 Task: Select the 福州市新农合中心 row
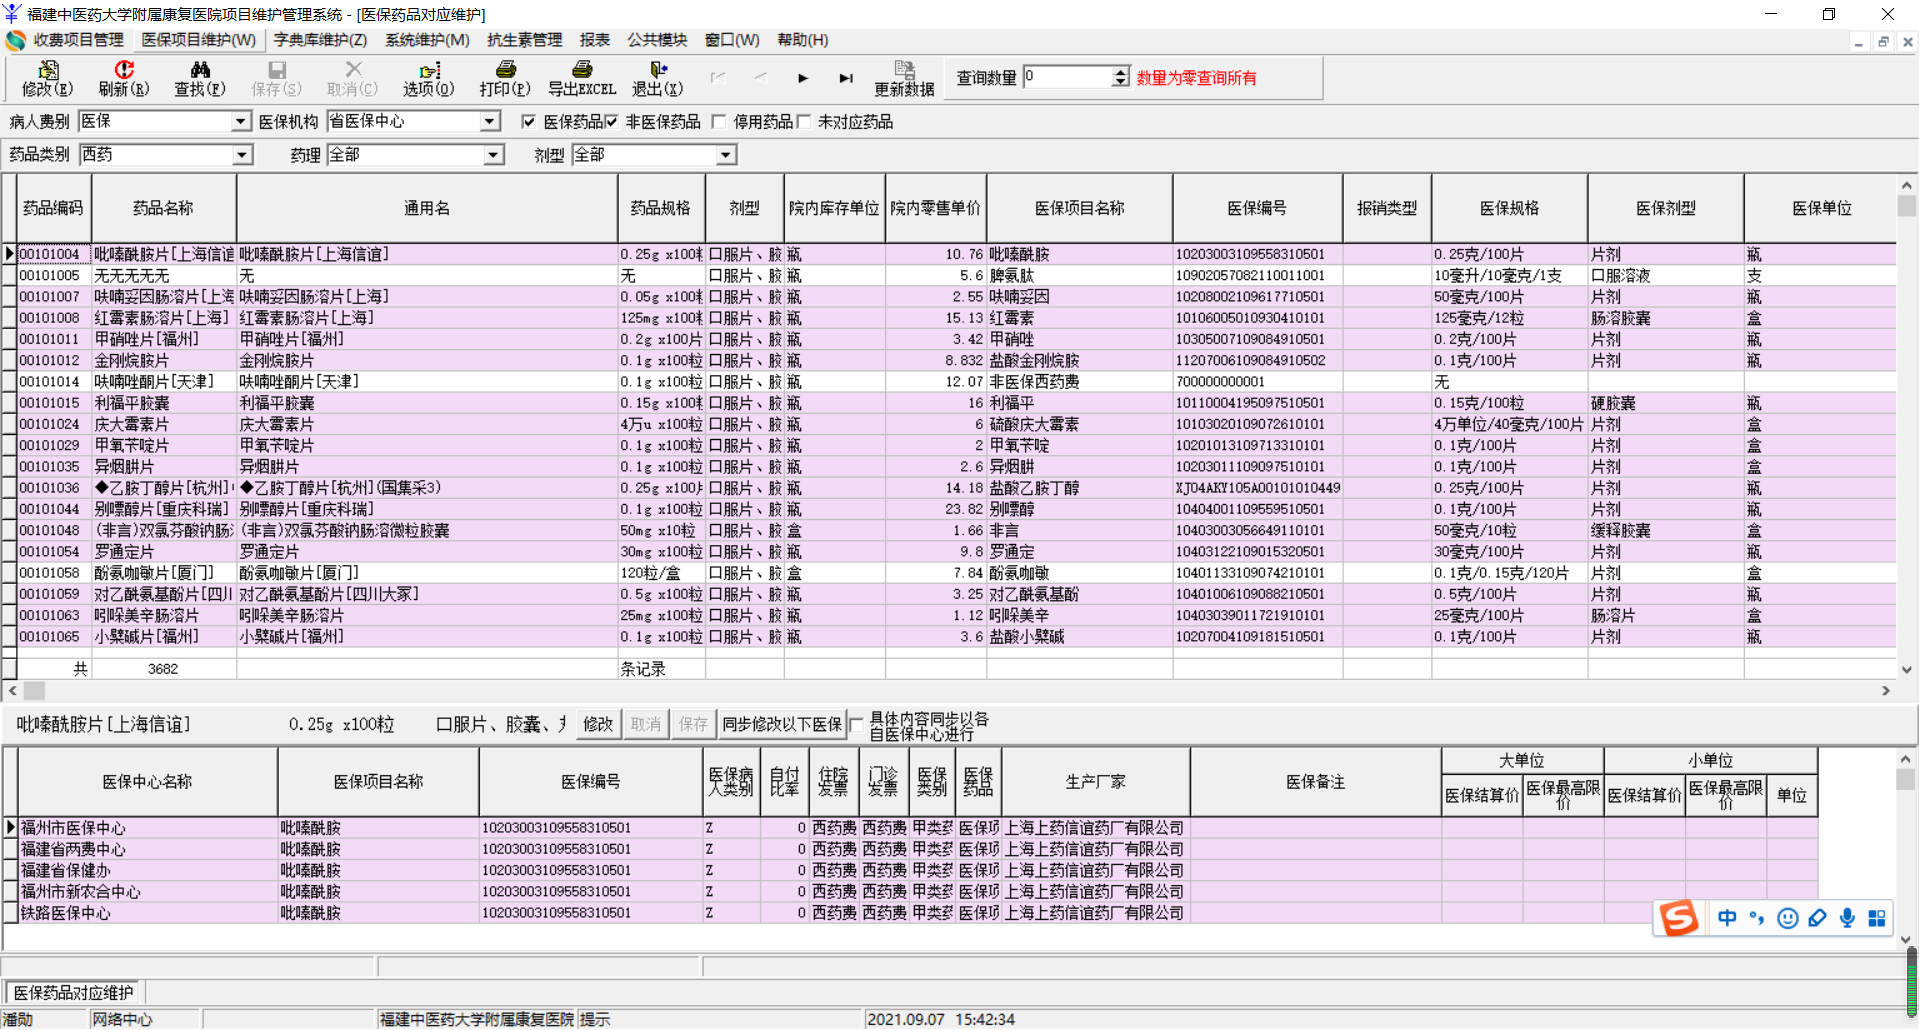910,892
